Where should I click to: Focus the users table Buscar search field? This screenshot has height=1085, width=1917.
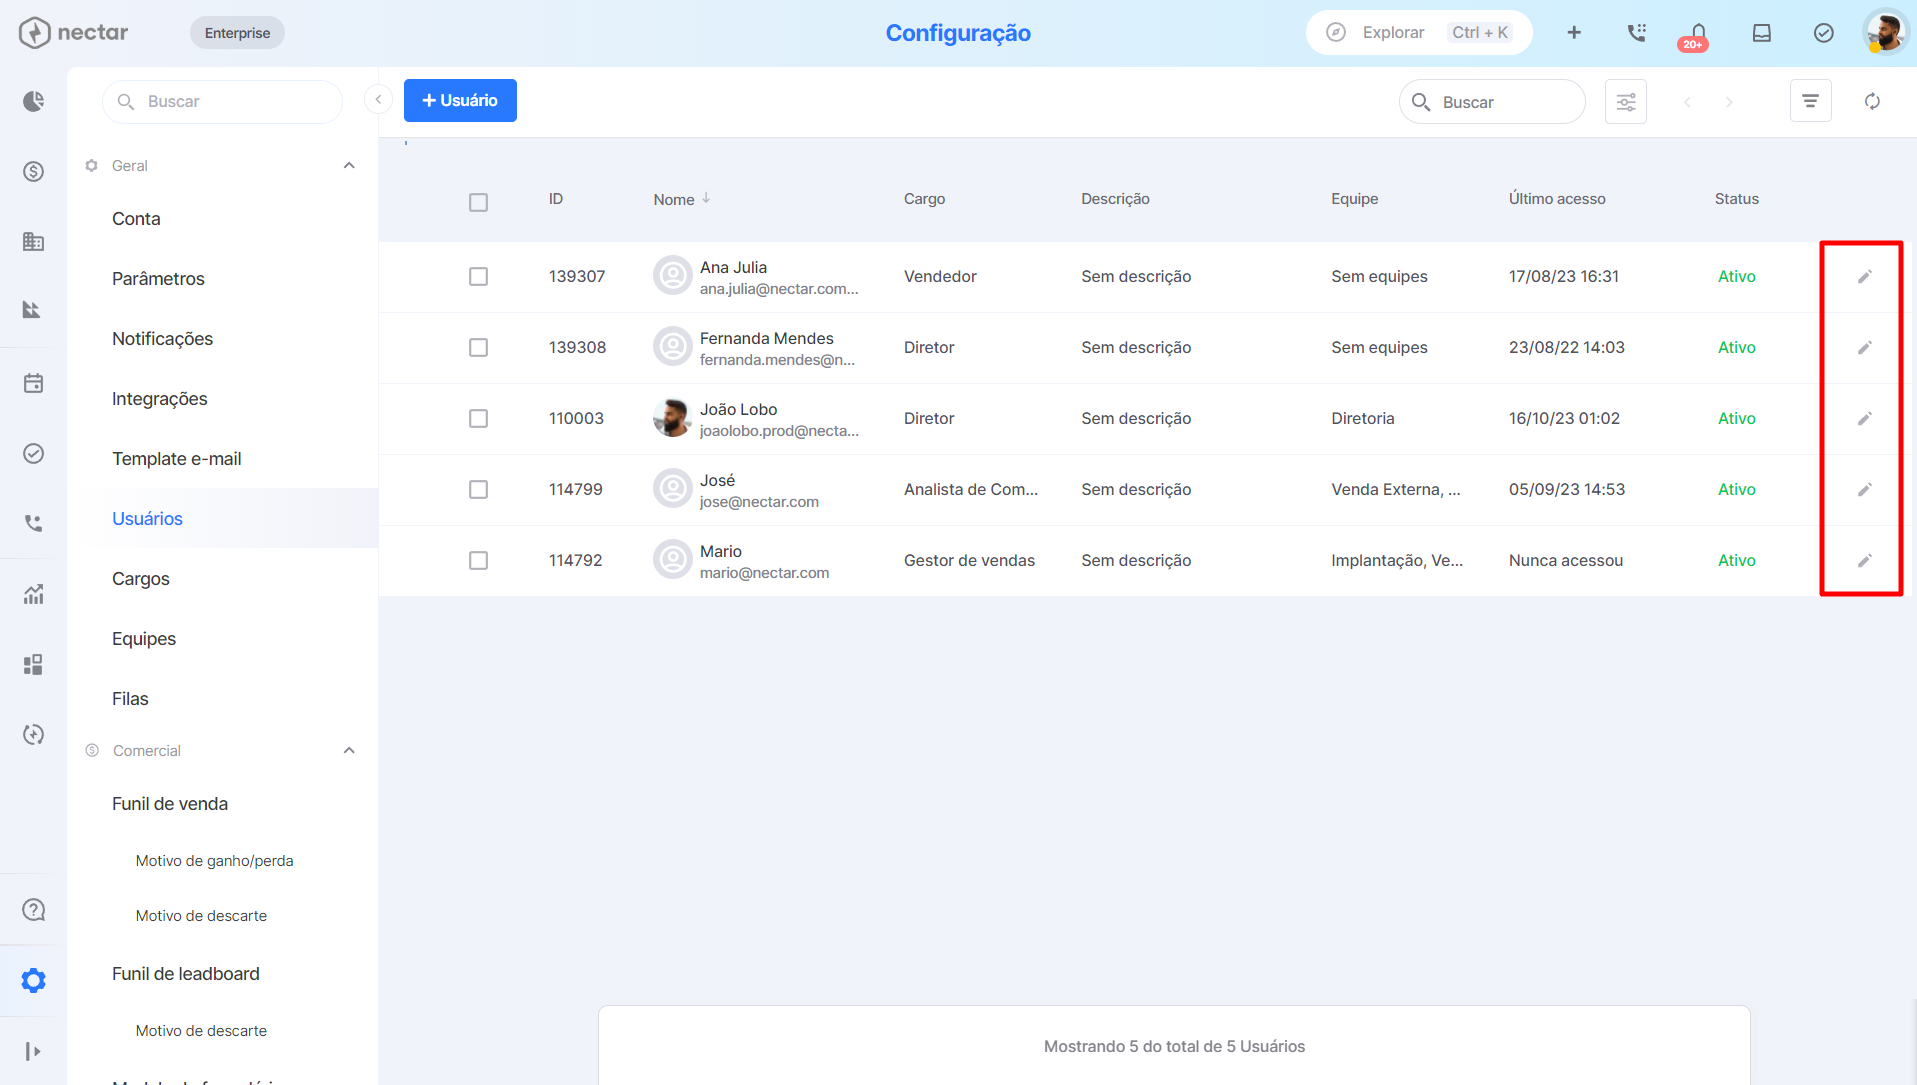click(x=1492, y=102)
